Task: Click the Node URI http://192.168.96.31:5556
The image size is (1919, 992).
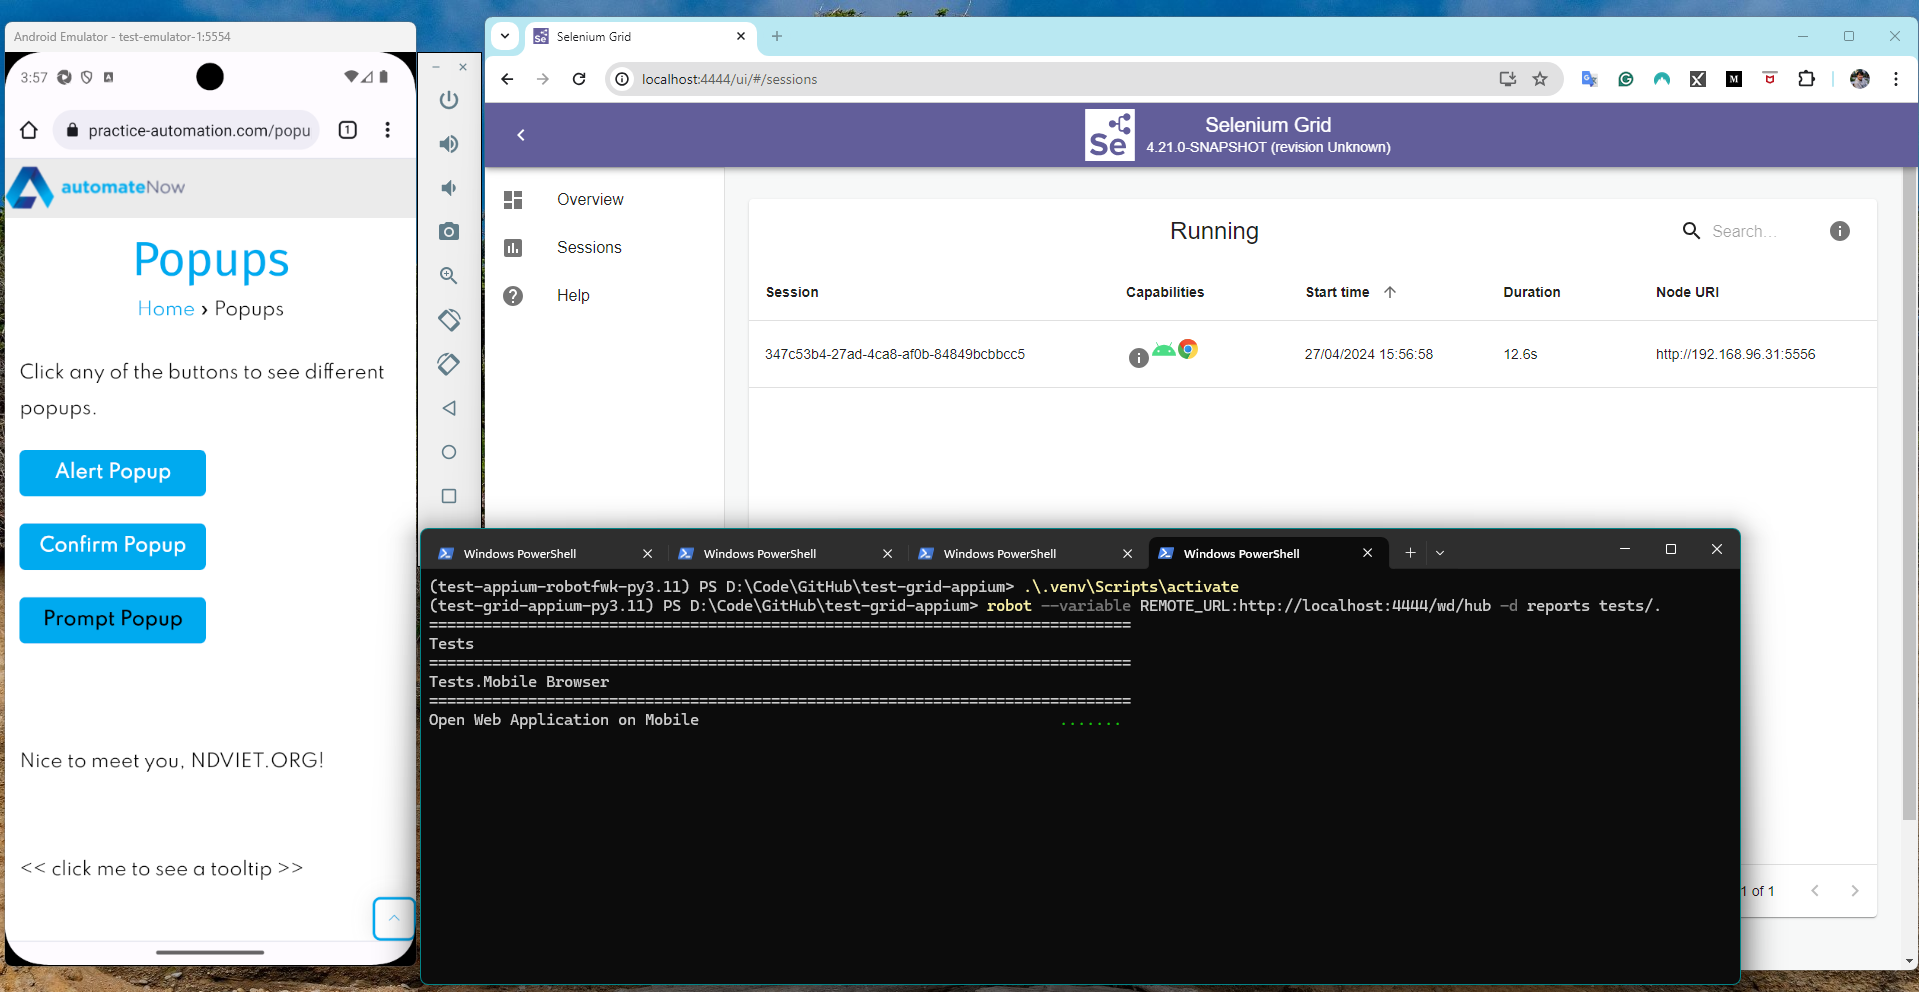Action: (1735, 354)
